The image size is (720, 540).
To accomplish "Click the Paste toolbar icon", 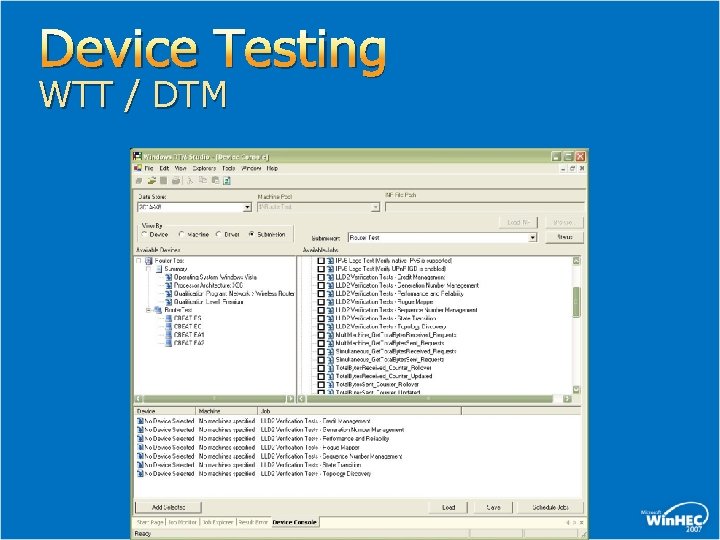I will tap(215, 181).
